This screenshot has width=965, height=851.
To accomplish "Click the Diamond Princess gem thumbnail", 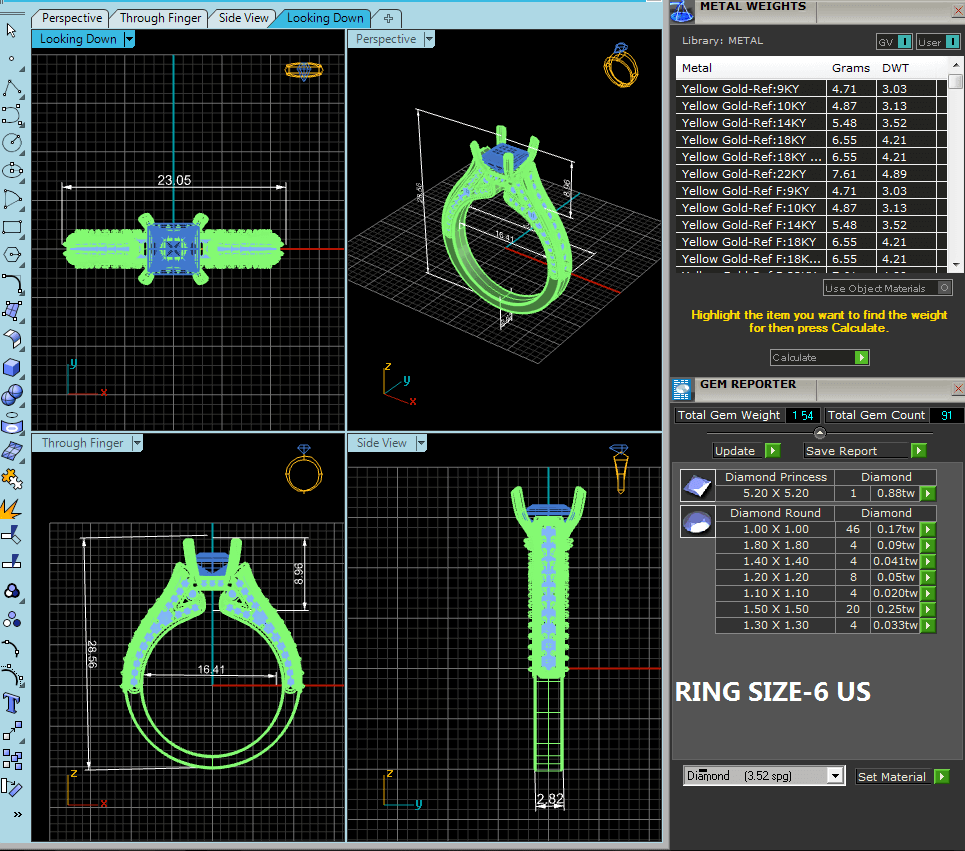I will tap(696, 486).
